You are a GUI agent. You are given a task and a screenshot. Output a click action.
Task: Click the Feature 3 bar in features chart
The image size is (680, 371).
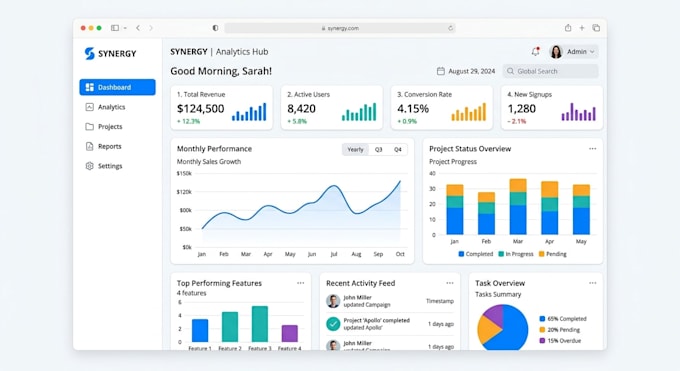(x=260, y=324)
